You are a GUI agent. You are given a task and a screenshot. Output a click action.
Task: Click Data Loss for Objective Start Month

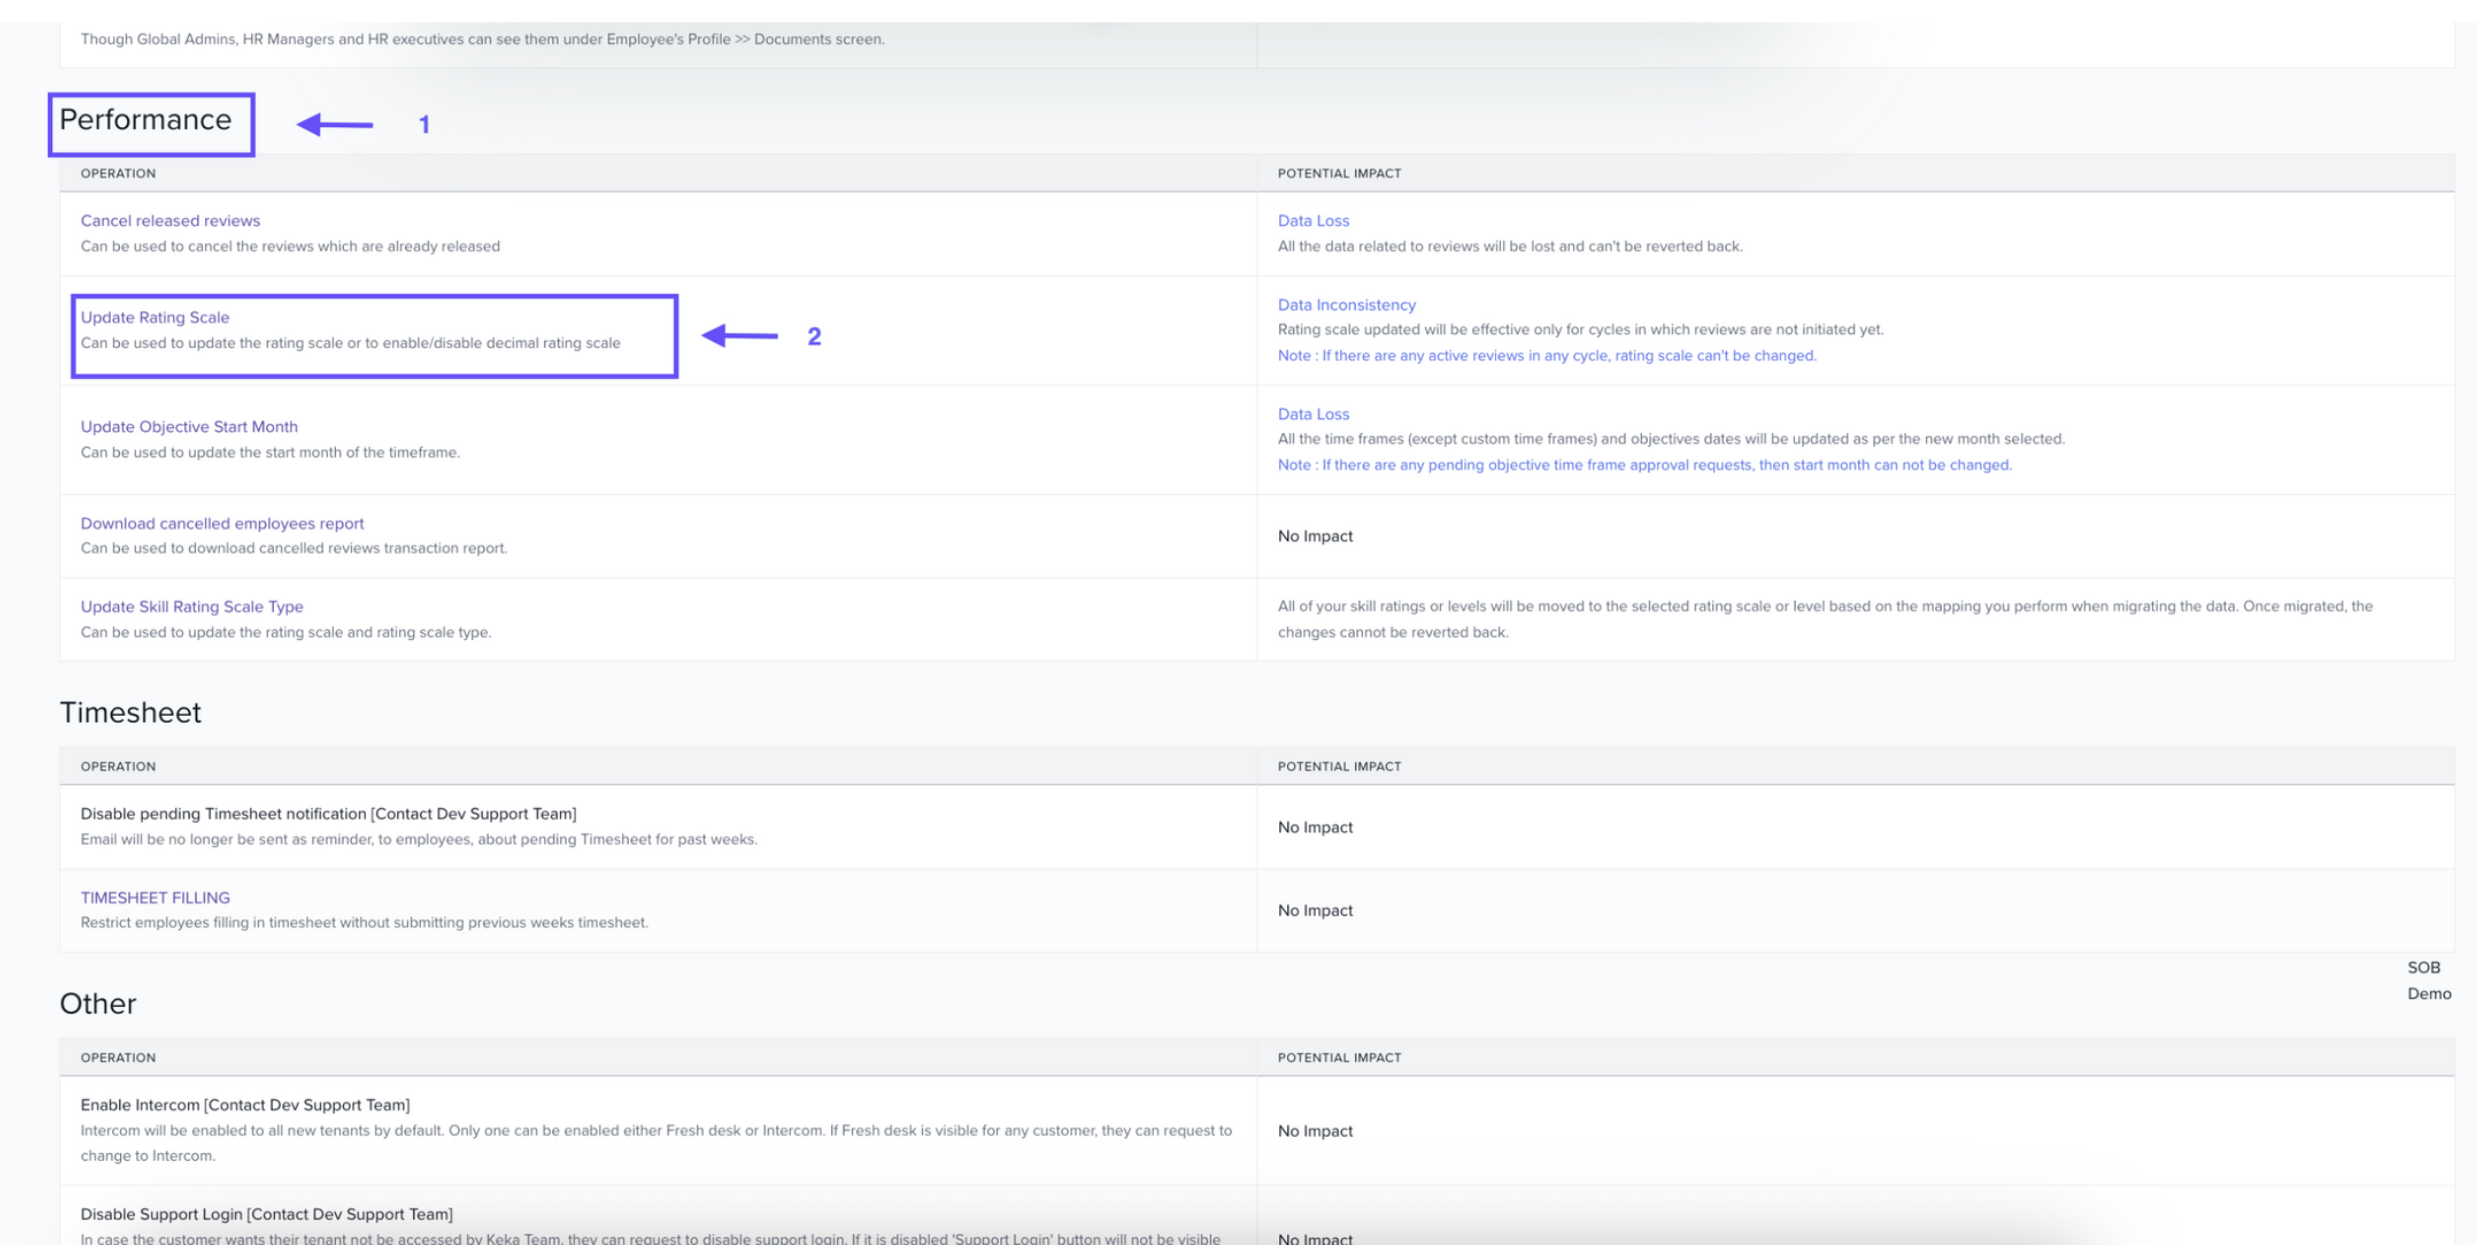pos(1313,413)
